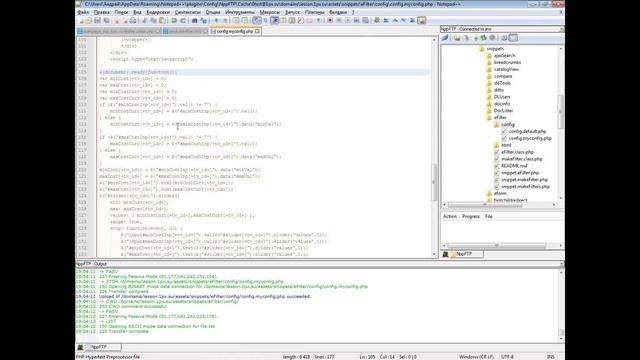Open Find with the binoculars icon
This screenshot has width=640, height=360.
pos(195,20)
